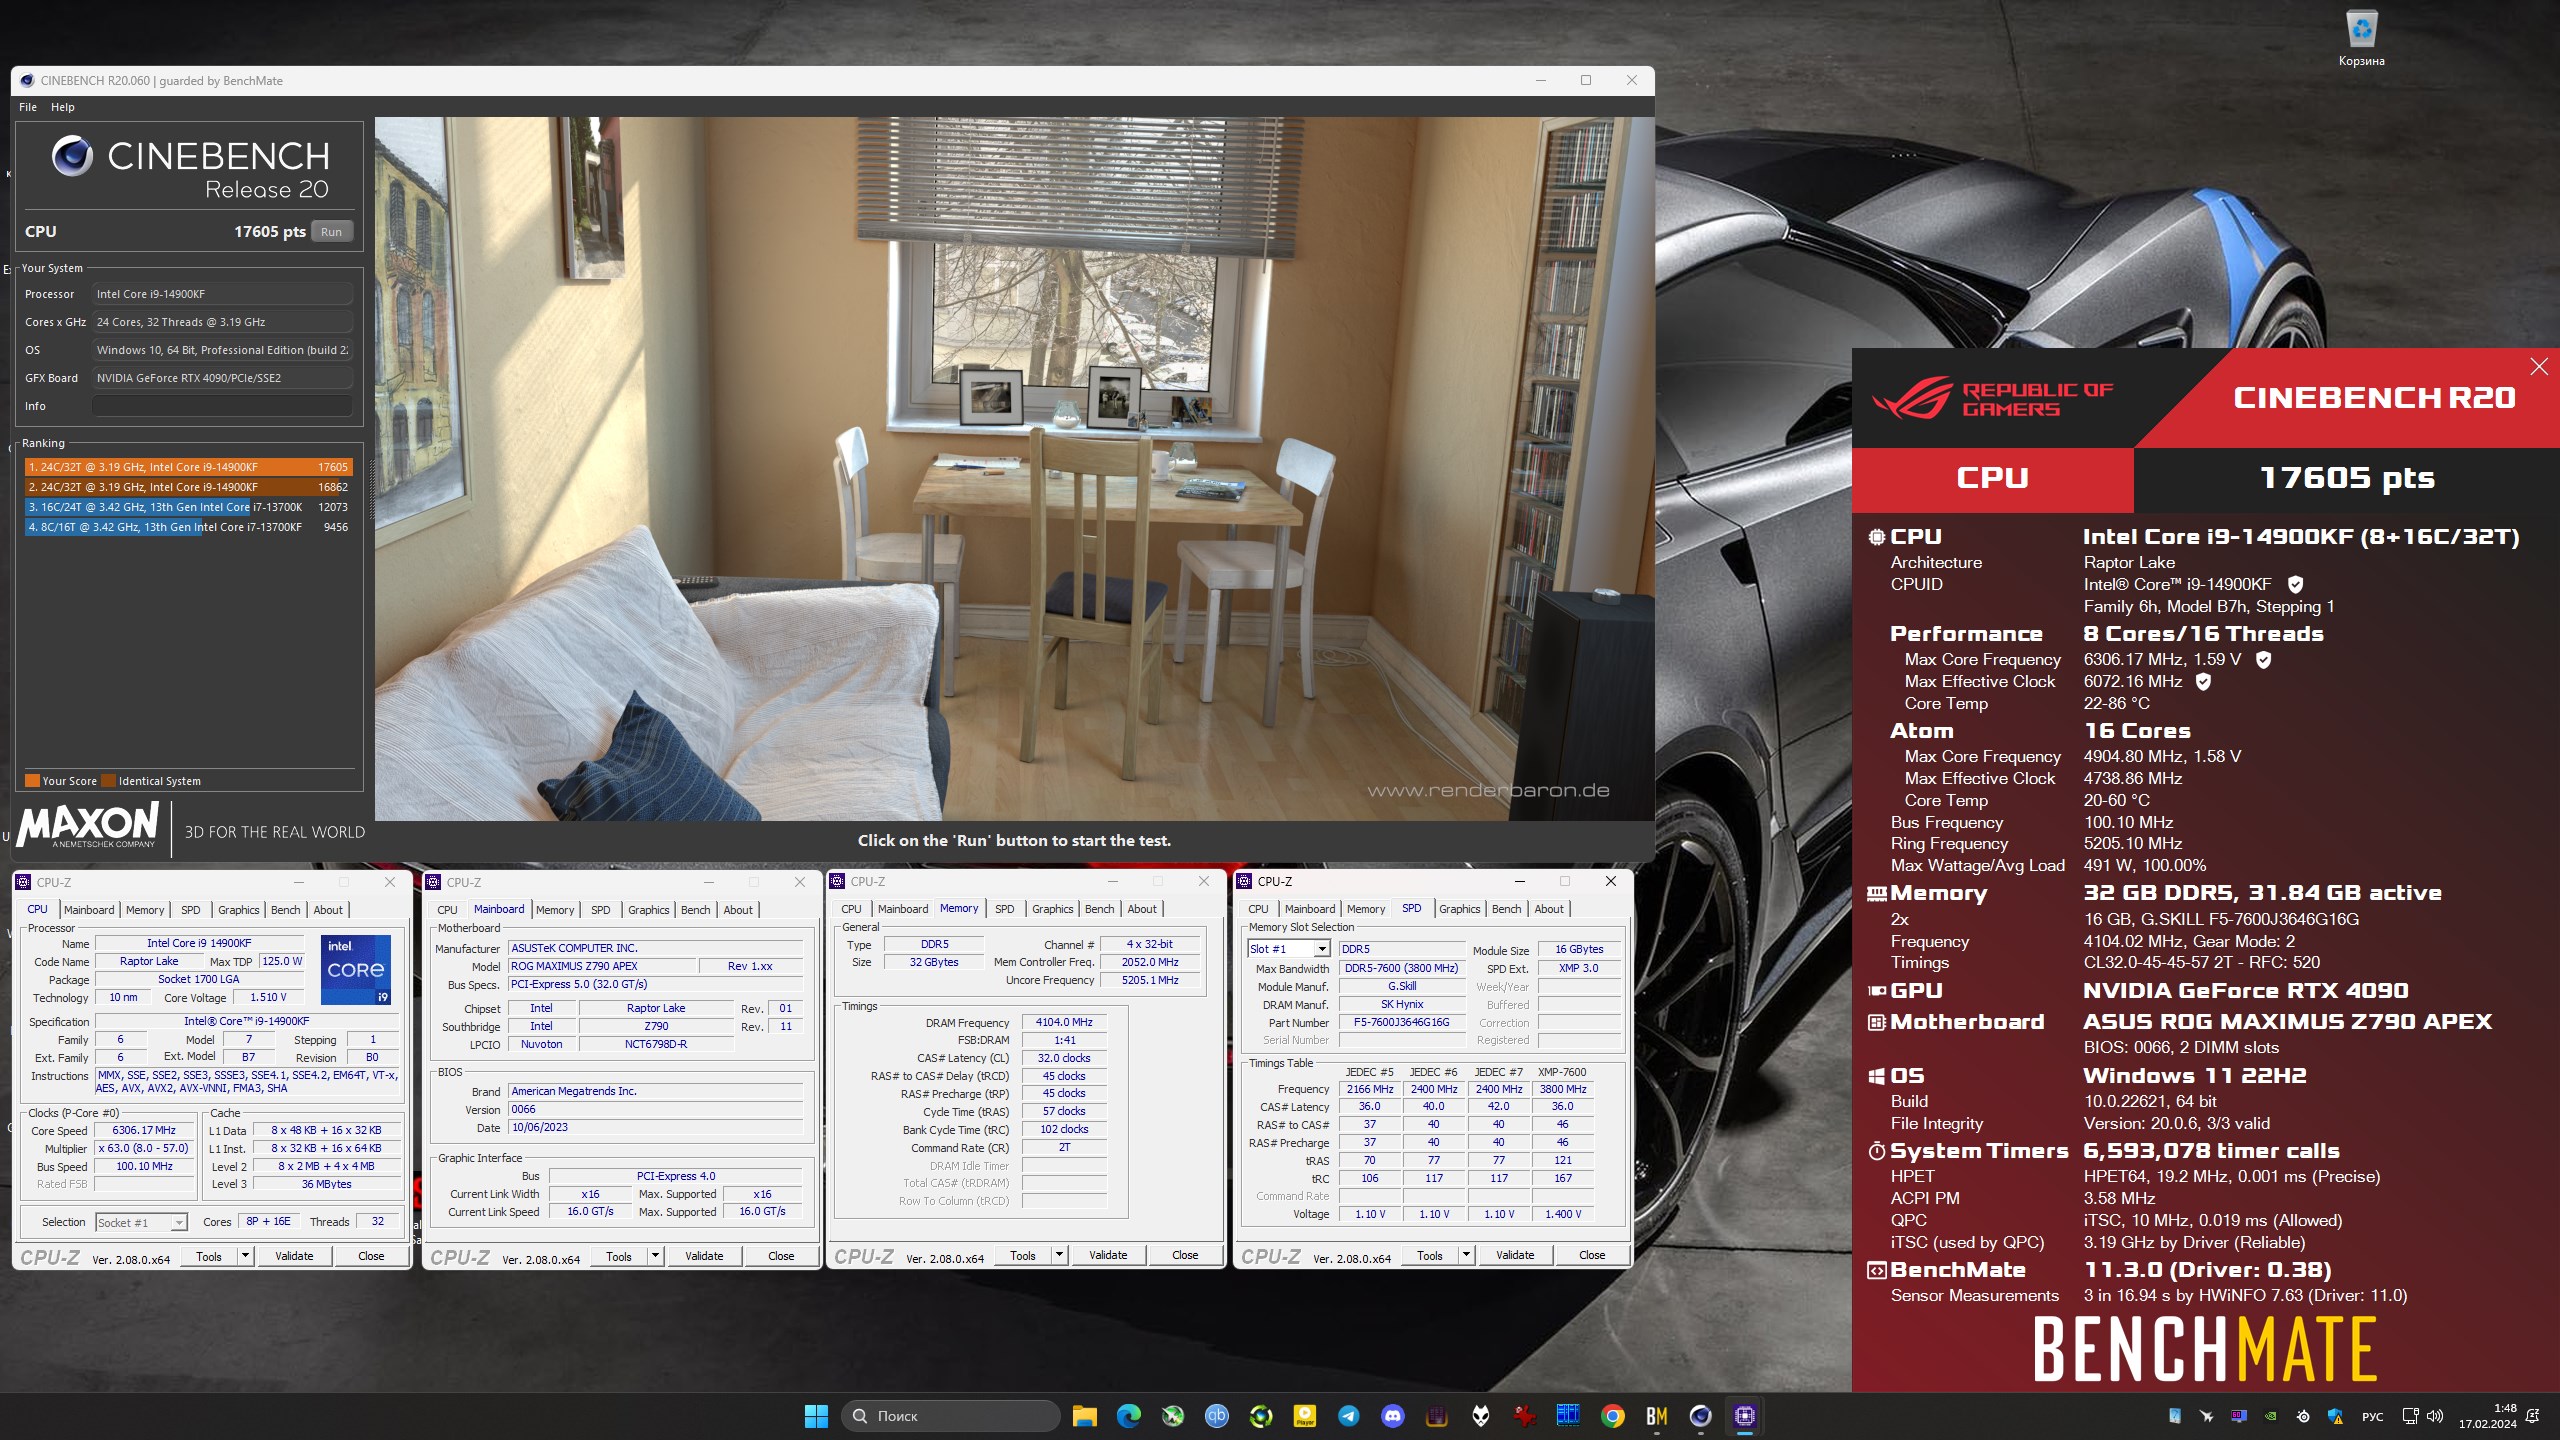Maximize the Cinebench R20 window
The height and width of the screenshot is (1440, 2560).
(1586, 80)
